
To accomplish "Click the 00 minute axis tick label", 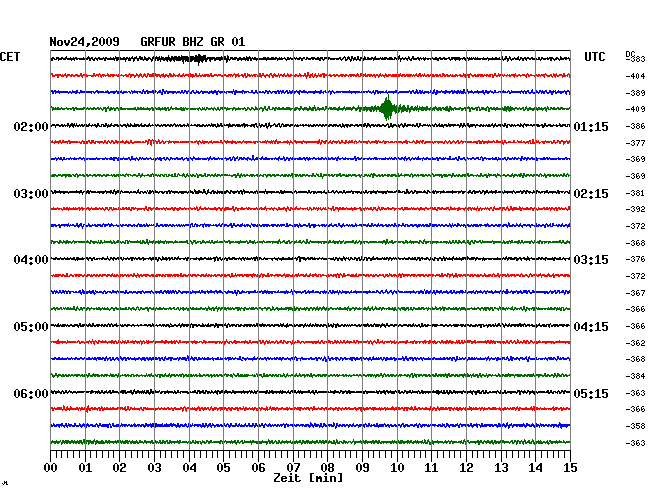I will [x=51, y=467].
